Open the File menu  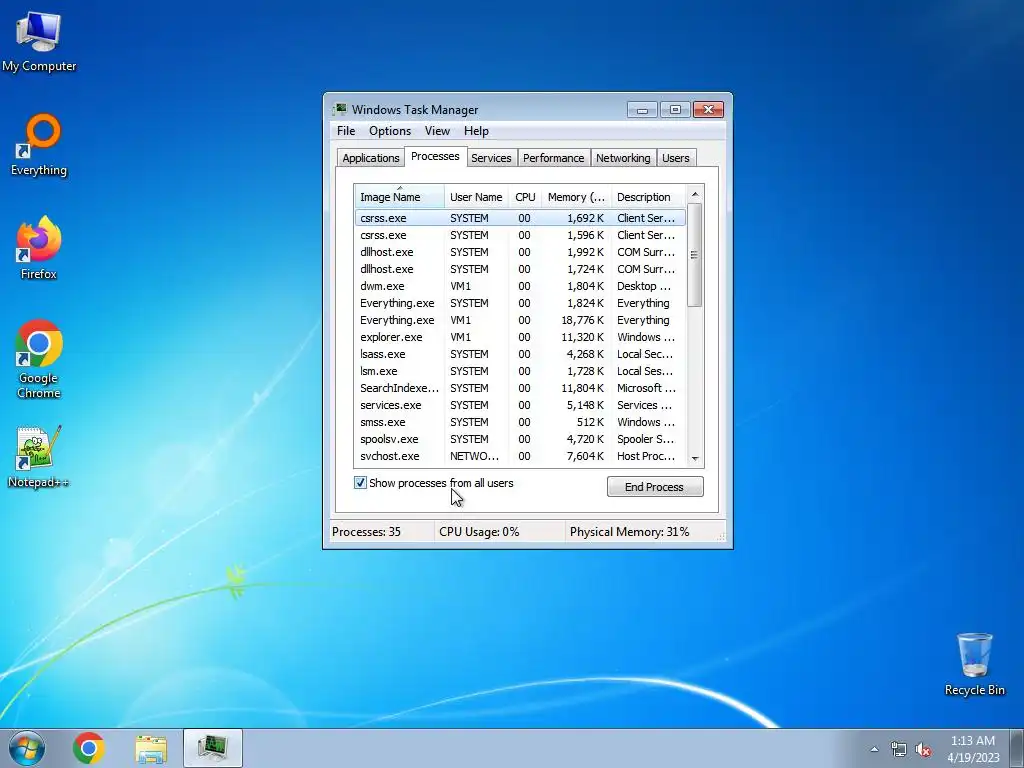346,131
